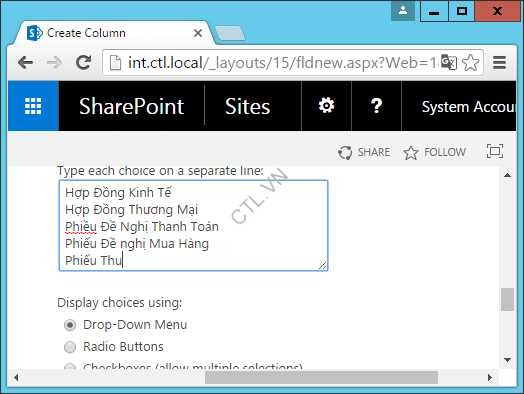The width and height of the screenshot is (524, 394).
Task: Open a new browser tab
Action: pos(231,33)
